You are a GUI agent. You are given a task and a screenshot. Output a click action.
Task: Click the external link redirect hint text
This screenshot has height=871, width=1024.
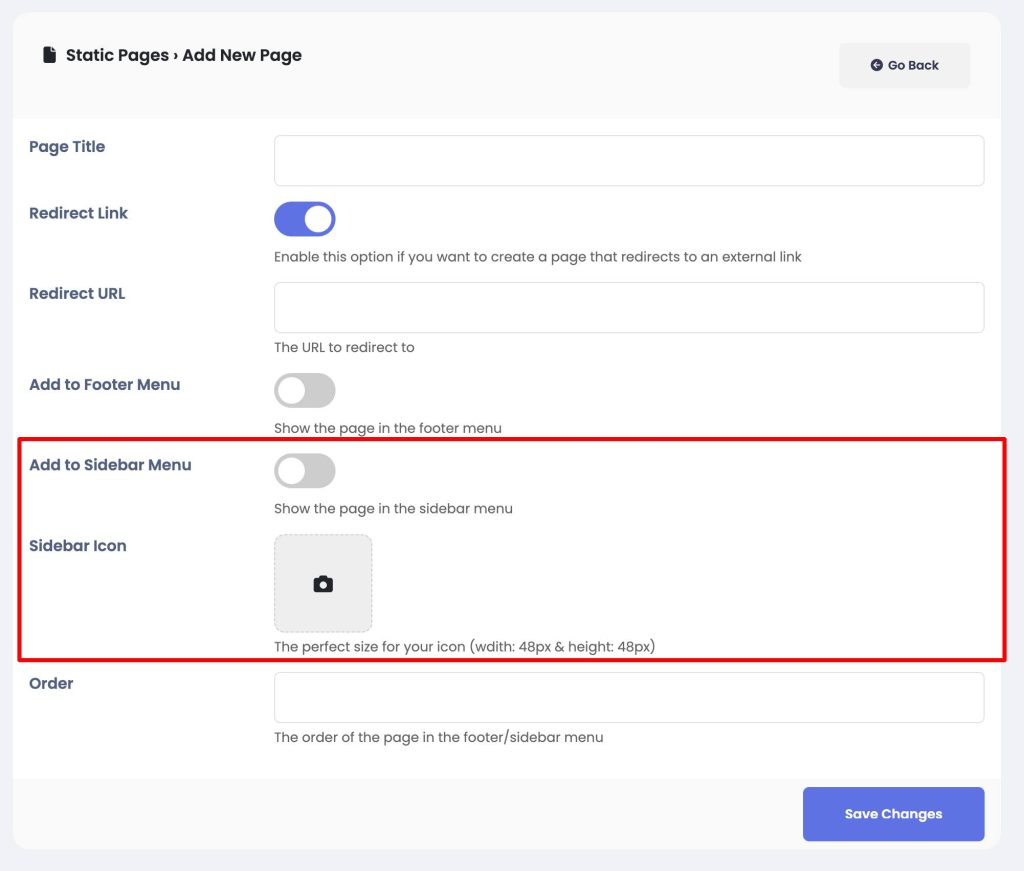tap(537, 257)
